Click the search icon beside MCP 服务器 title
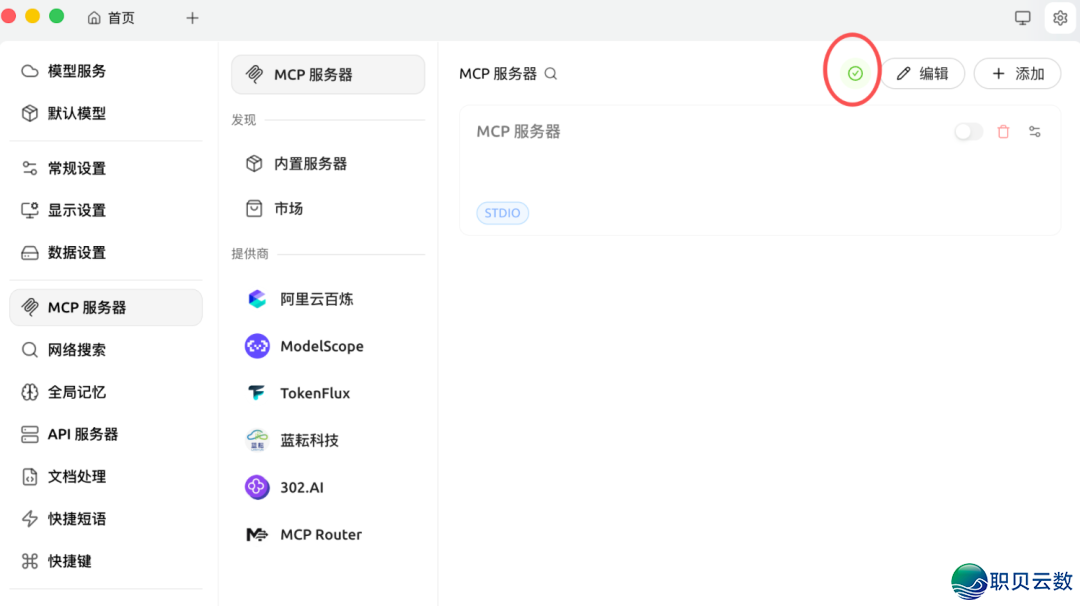Viewport: 1080px width, 606px height. [x=551, y=74]
